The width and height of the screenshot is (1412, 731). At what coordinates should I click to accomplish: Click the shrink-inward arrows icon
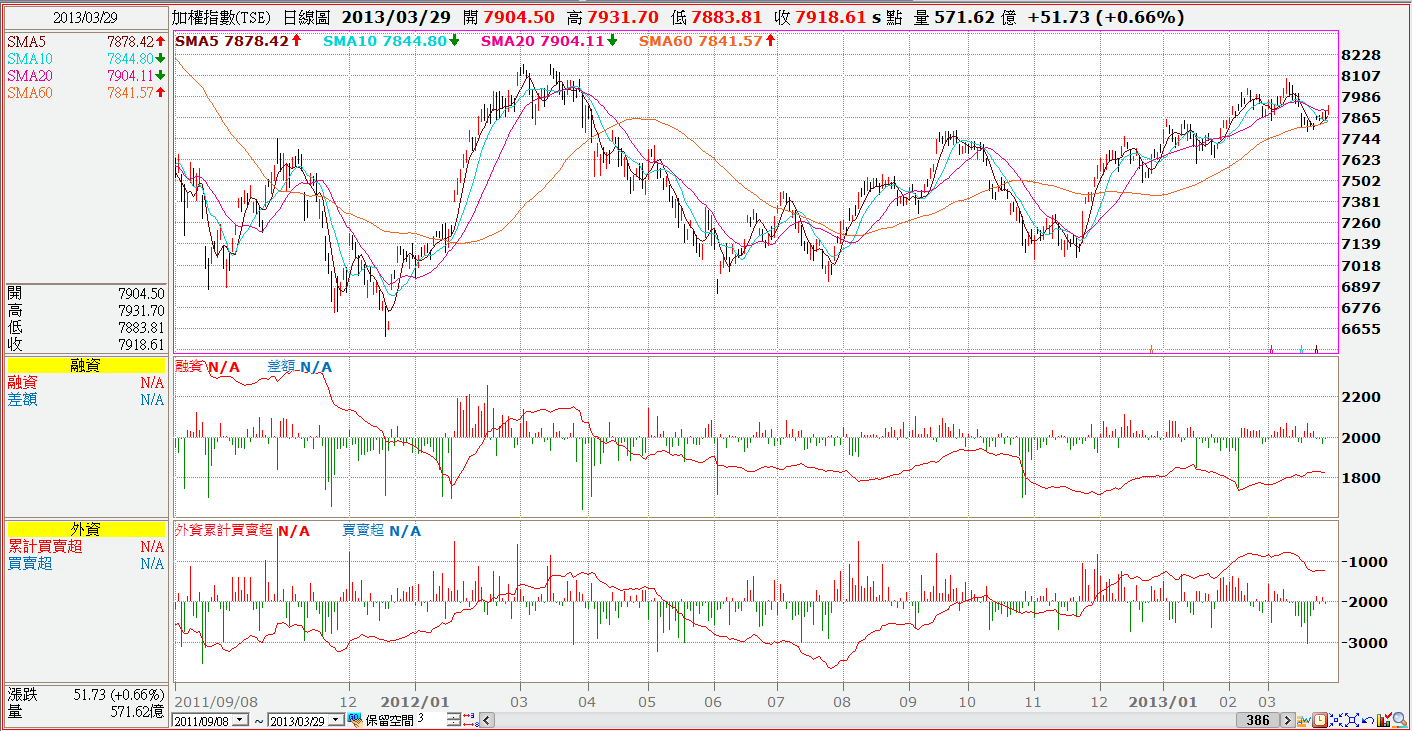(1336, 720)
